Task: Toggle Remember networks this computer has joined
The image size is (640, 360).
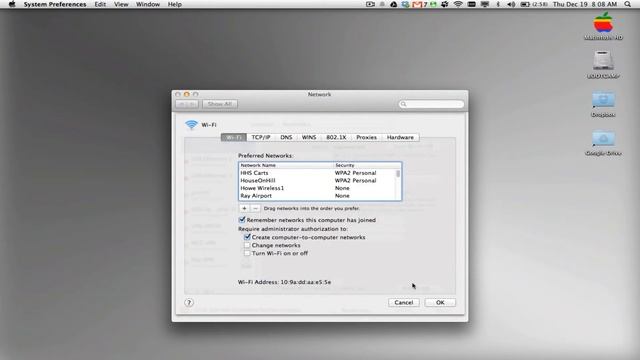Action: pyautogui.click(x=242, y=220)
